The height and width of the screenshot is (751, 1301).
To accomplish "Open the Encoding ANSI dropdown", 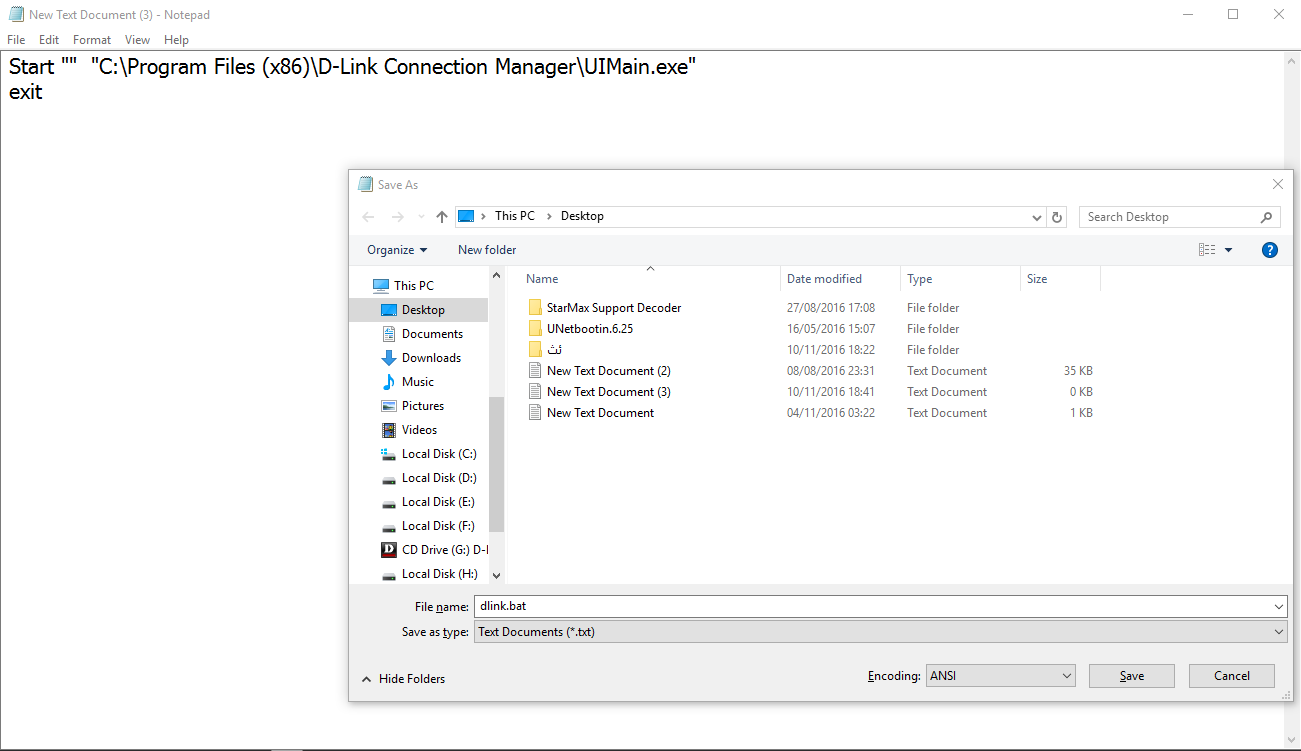I will tap(1000, 676).
